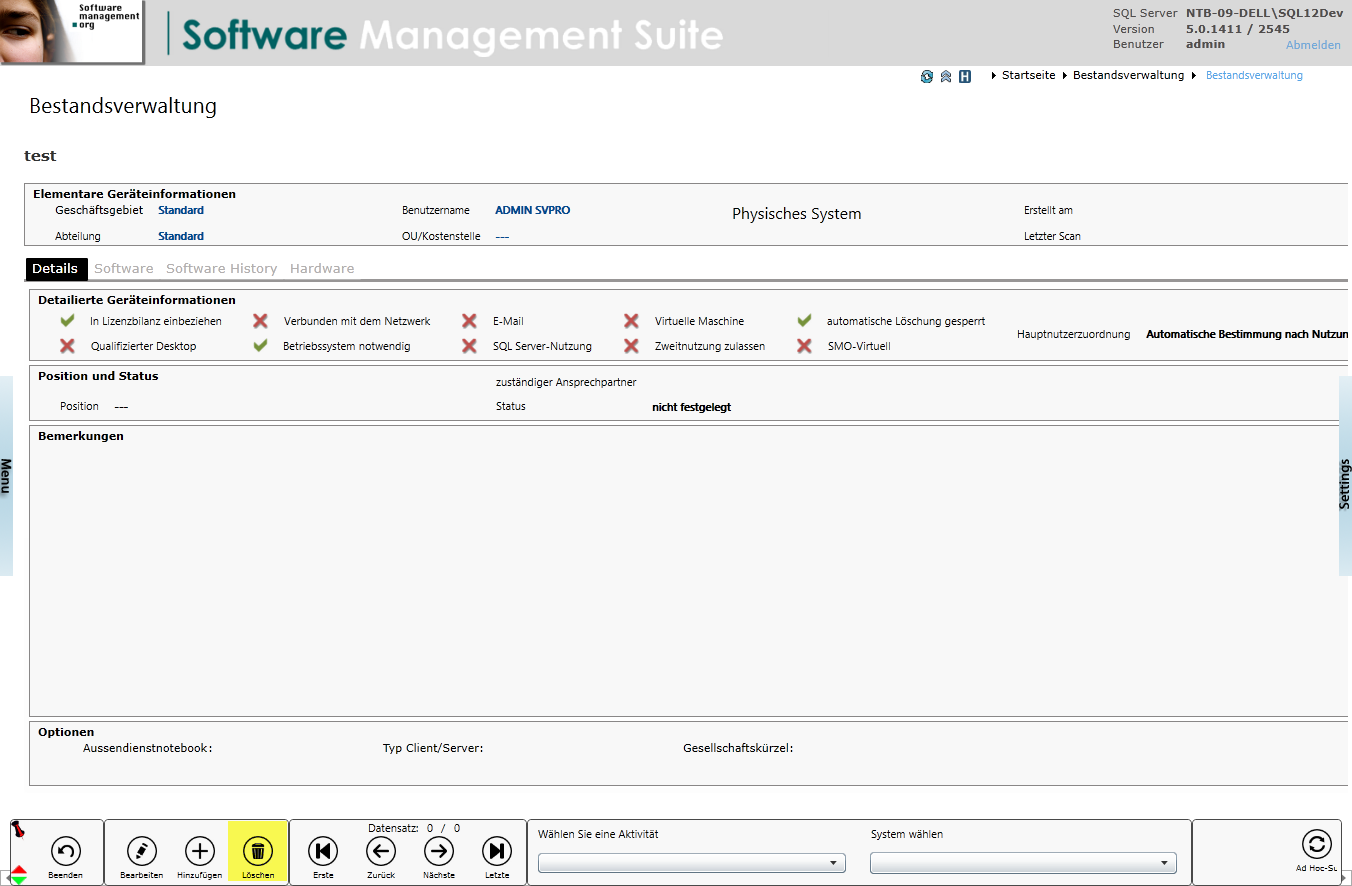
Task: Click the Löschen trash icon
Action: [x=258, y=851]
